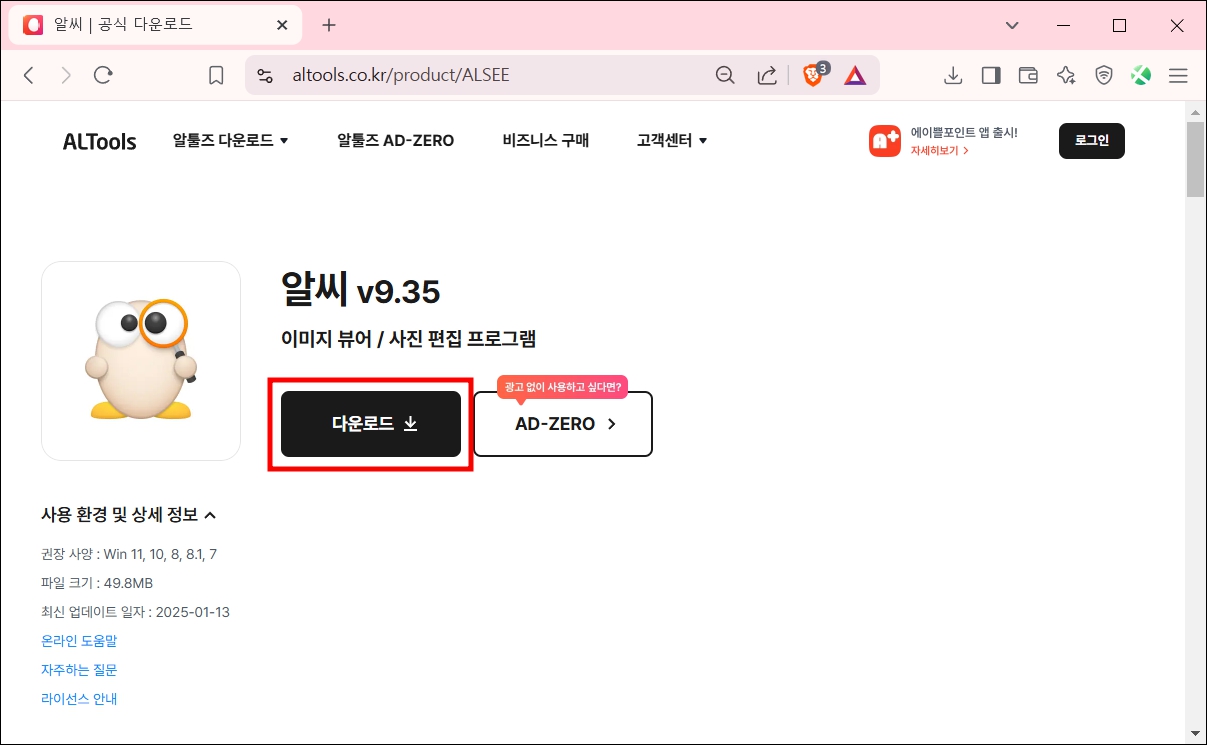Click the 에이쁠포인트 app icon
Image resolution: width=1207 pixels, height=745 pixels.
click(885, 141)
